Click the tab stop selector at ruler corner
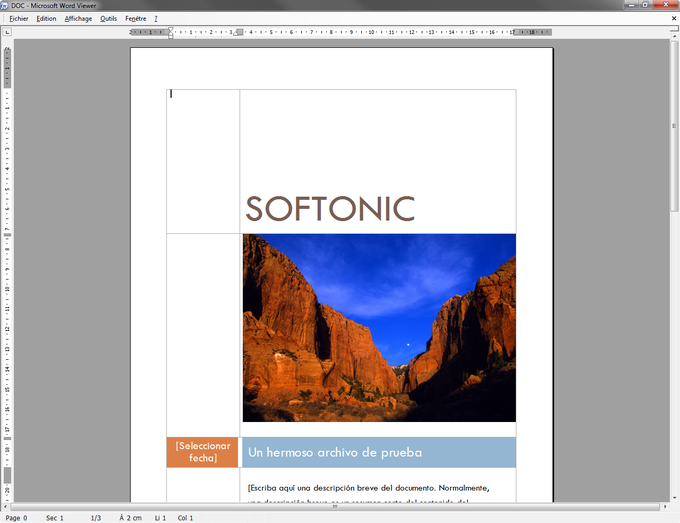This screenshot has height=523, width=680. pyautogui.click(x=7, y=32)
